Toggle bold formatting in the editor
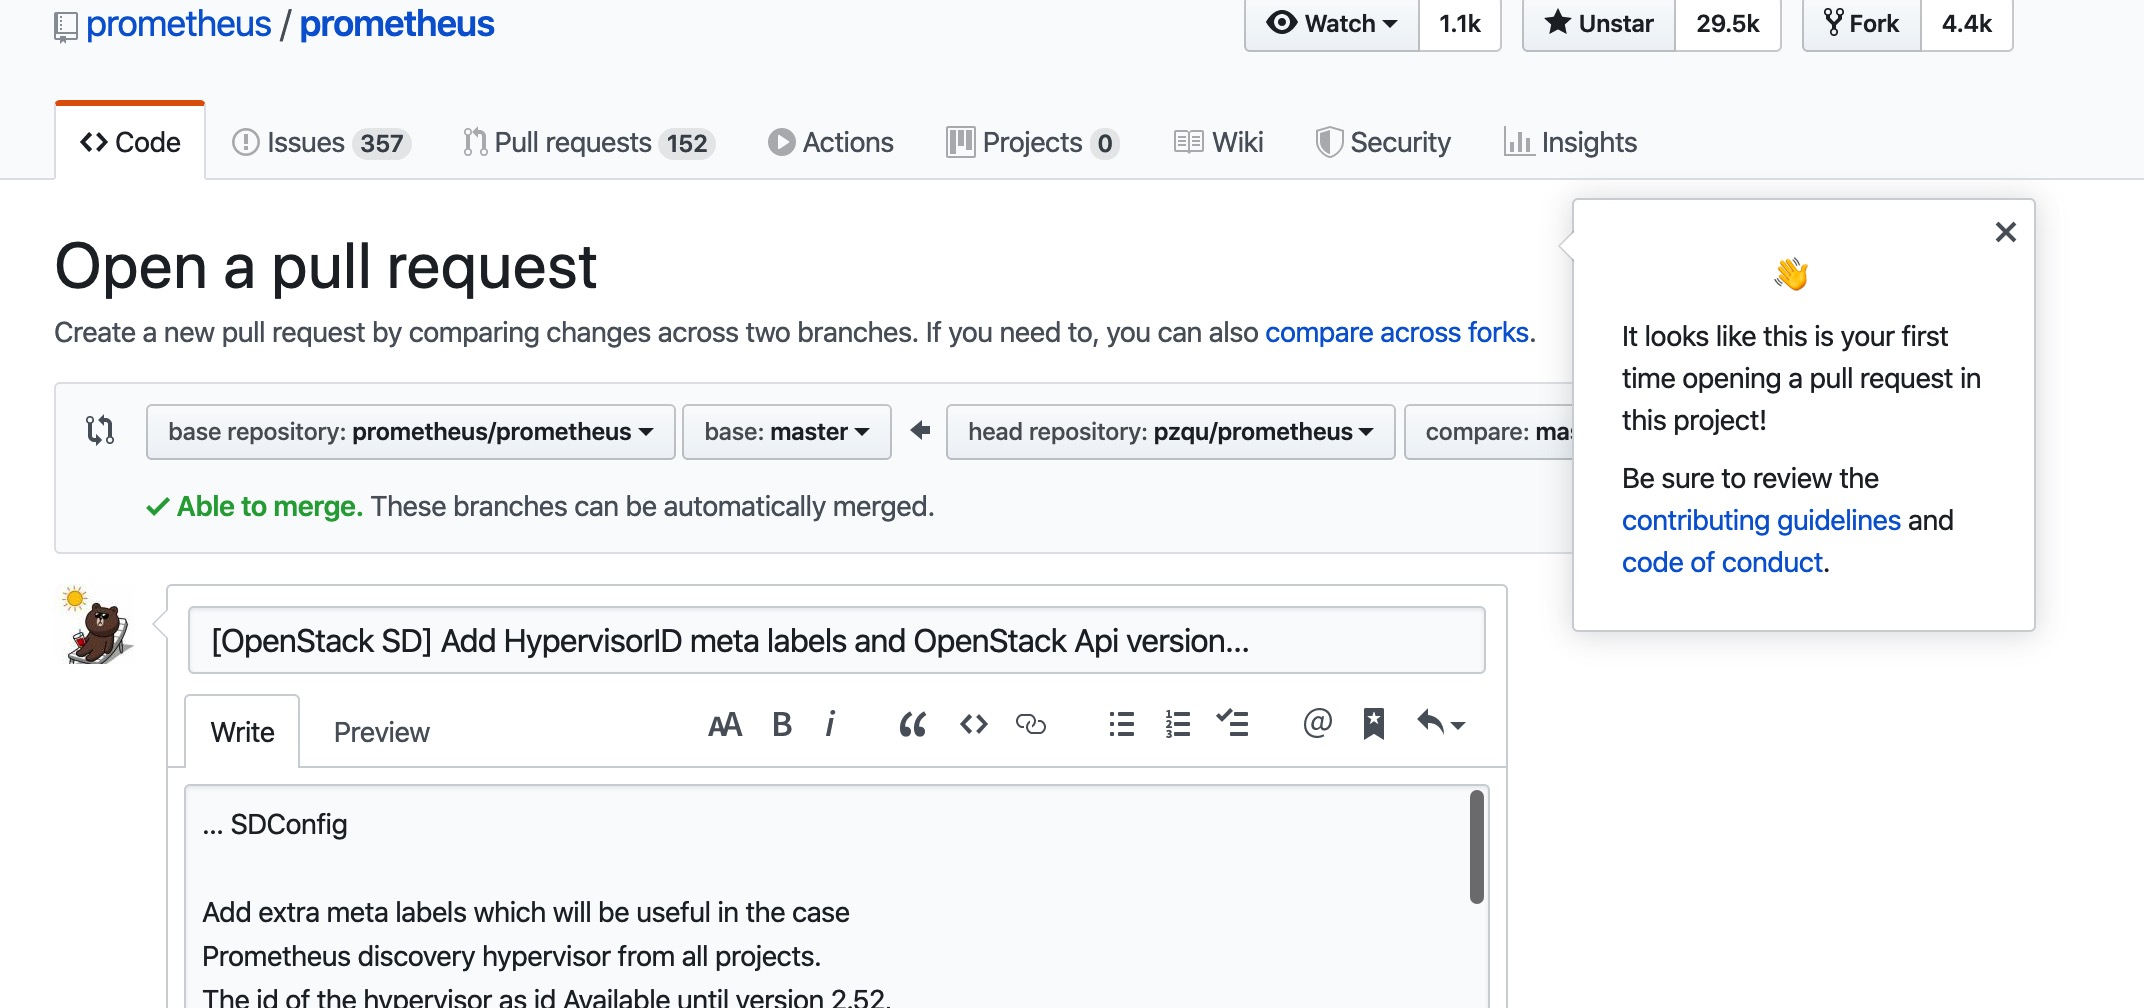This screenshot has height=1008, width=2144. (x=782, y=724)
